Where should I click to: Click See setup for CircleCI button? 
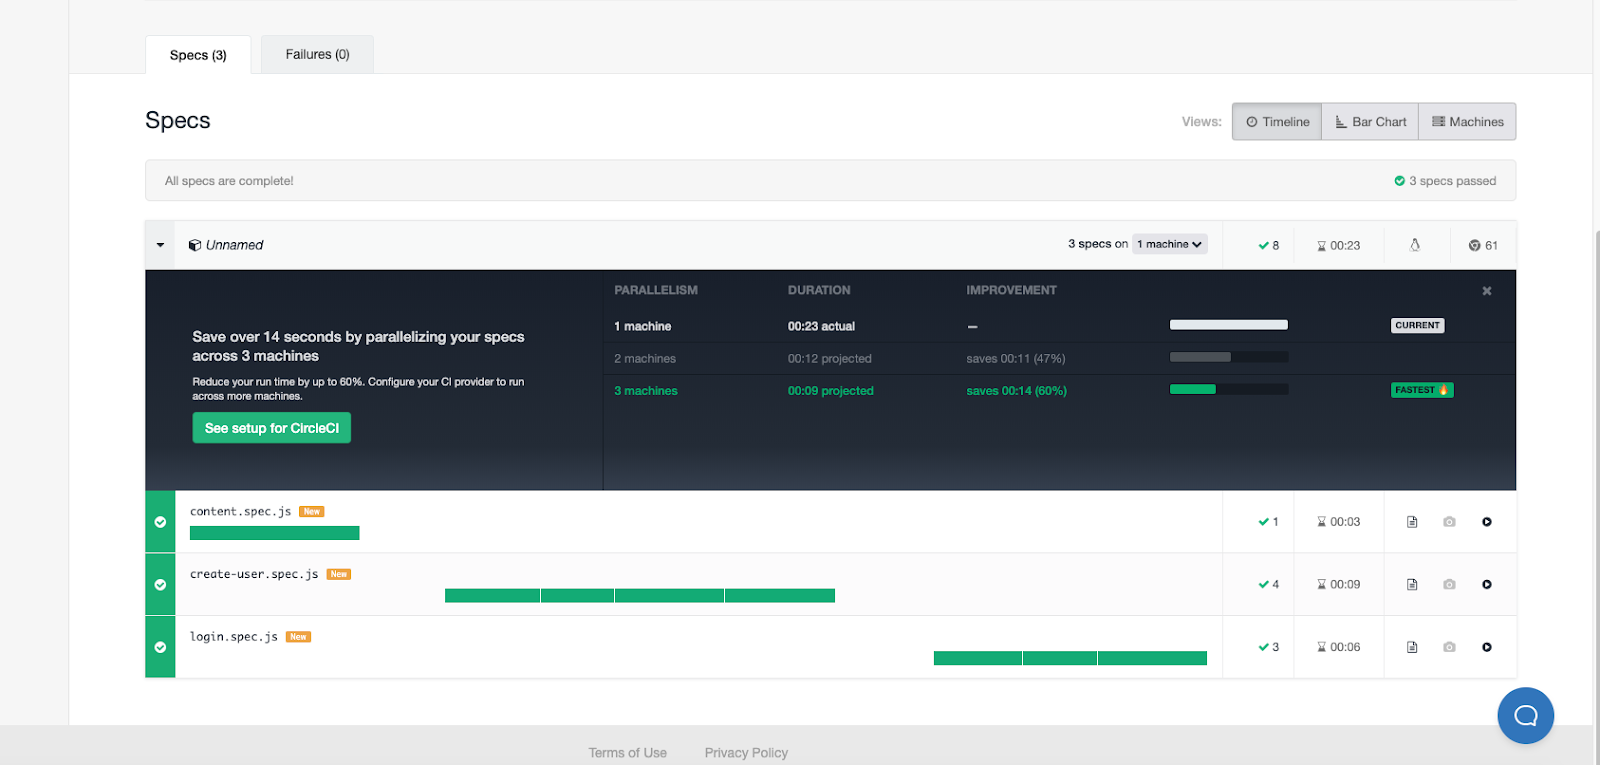271,428
